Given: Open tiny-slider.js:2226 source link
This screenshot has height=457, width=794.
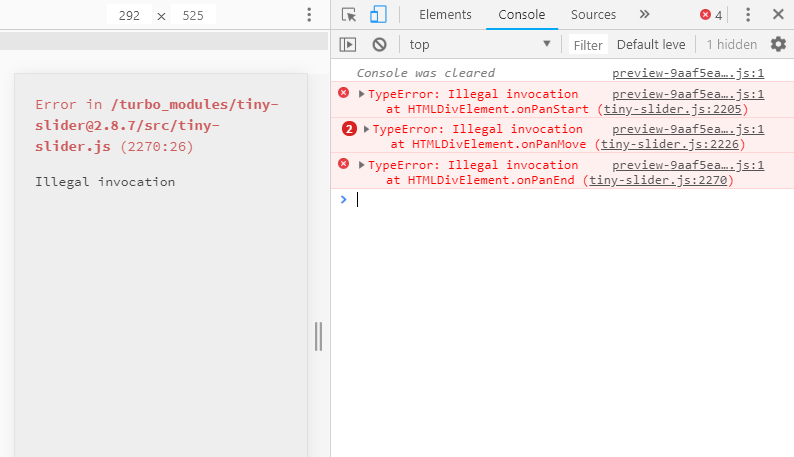Looking at the screenshot, I should tap(670, 144).
